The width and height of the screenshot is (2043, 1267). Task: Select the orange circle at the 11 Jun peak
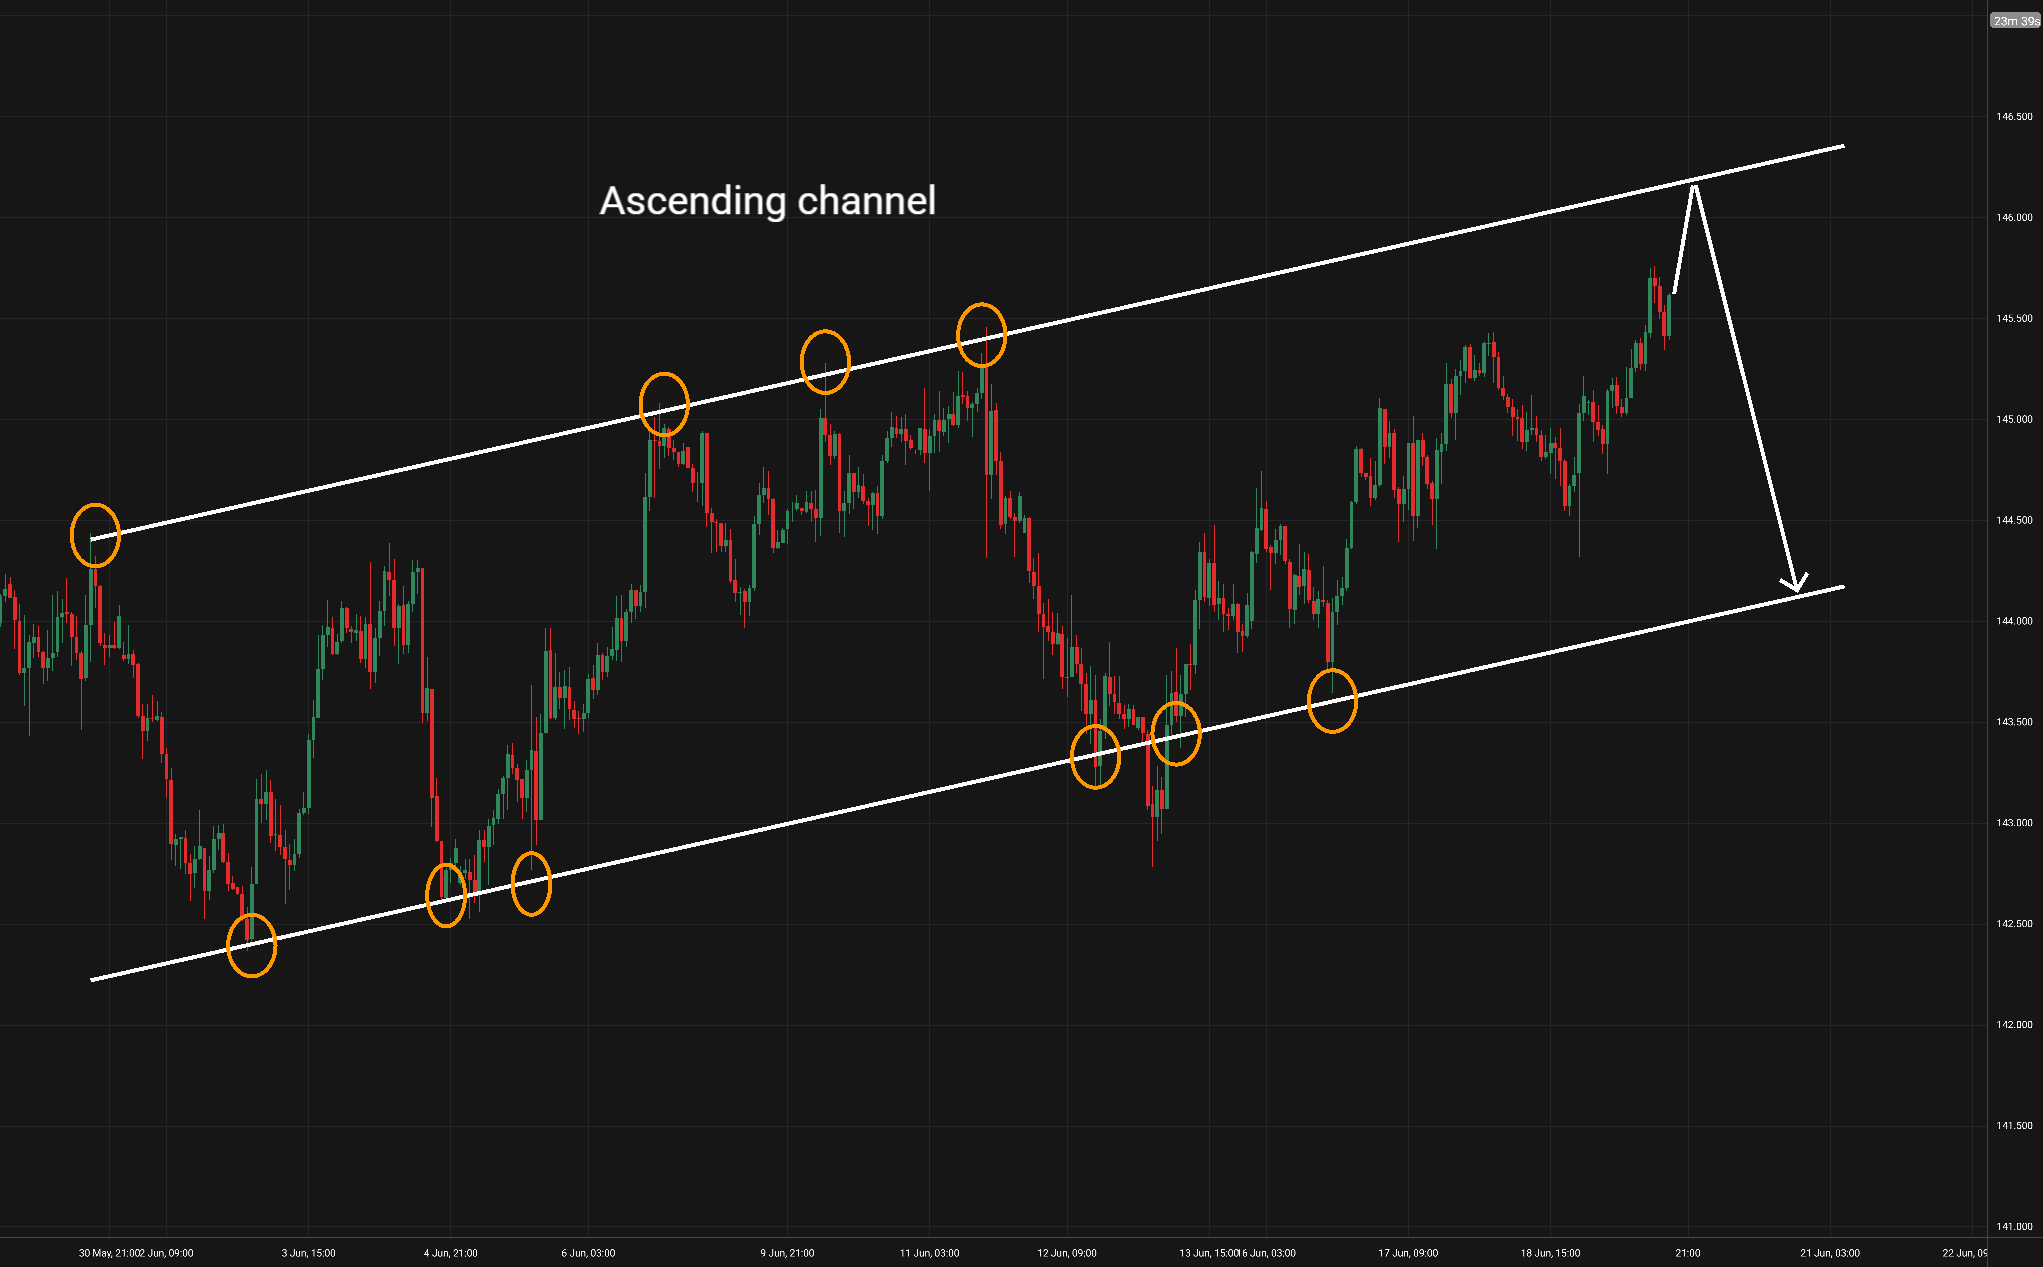point(981,335)
